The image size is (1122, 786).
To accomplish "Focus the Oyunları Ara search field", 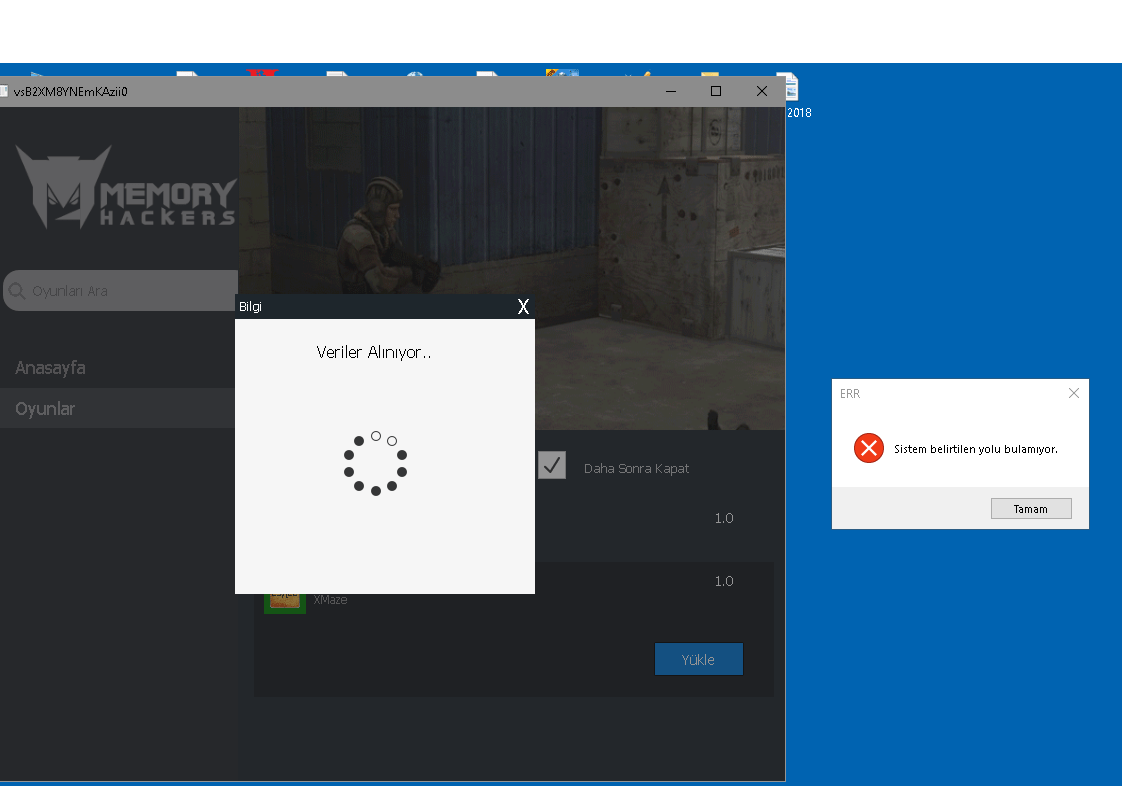I will (121, 291).
